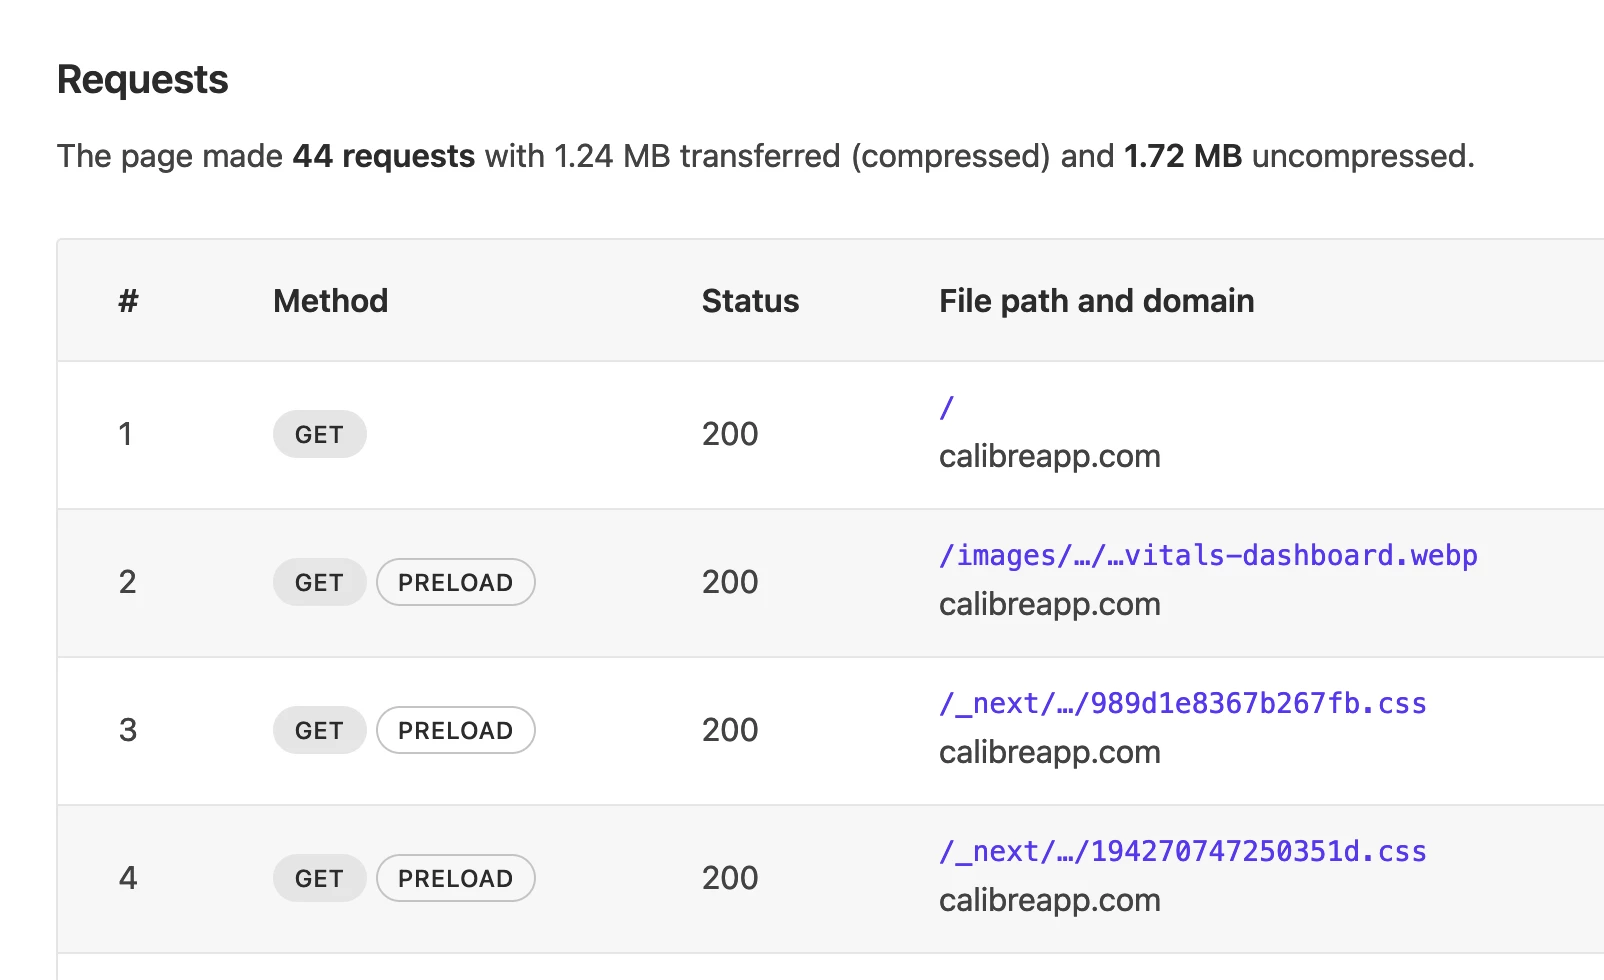Click the PRELOAD badge on request 4
This screenshot has width=1604, height=980.
(455, 878)
